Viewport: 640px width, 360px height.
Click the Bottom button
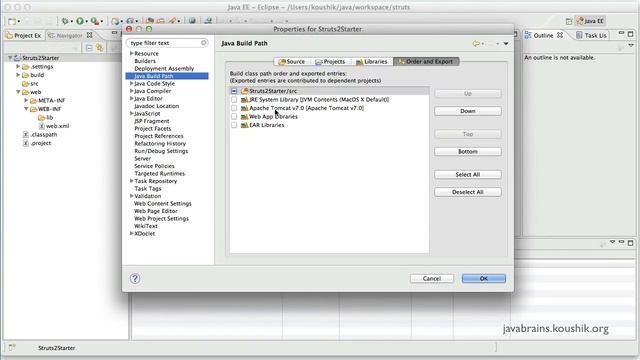click(x=468, y=151)
